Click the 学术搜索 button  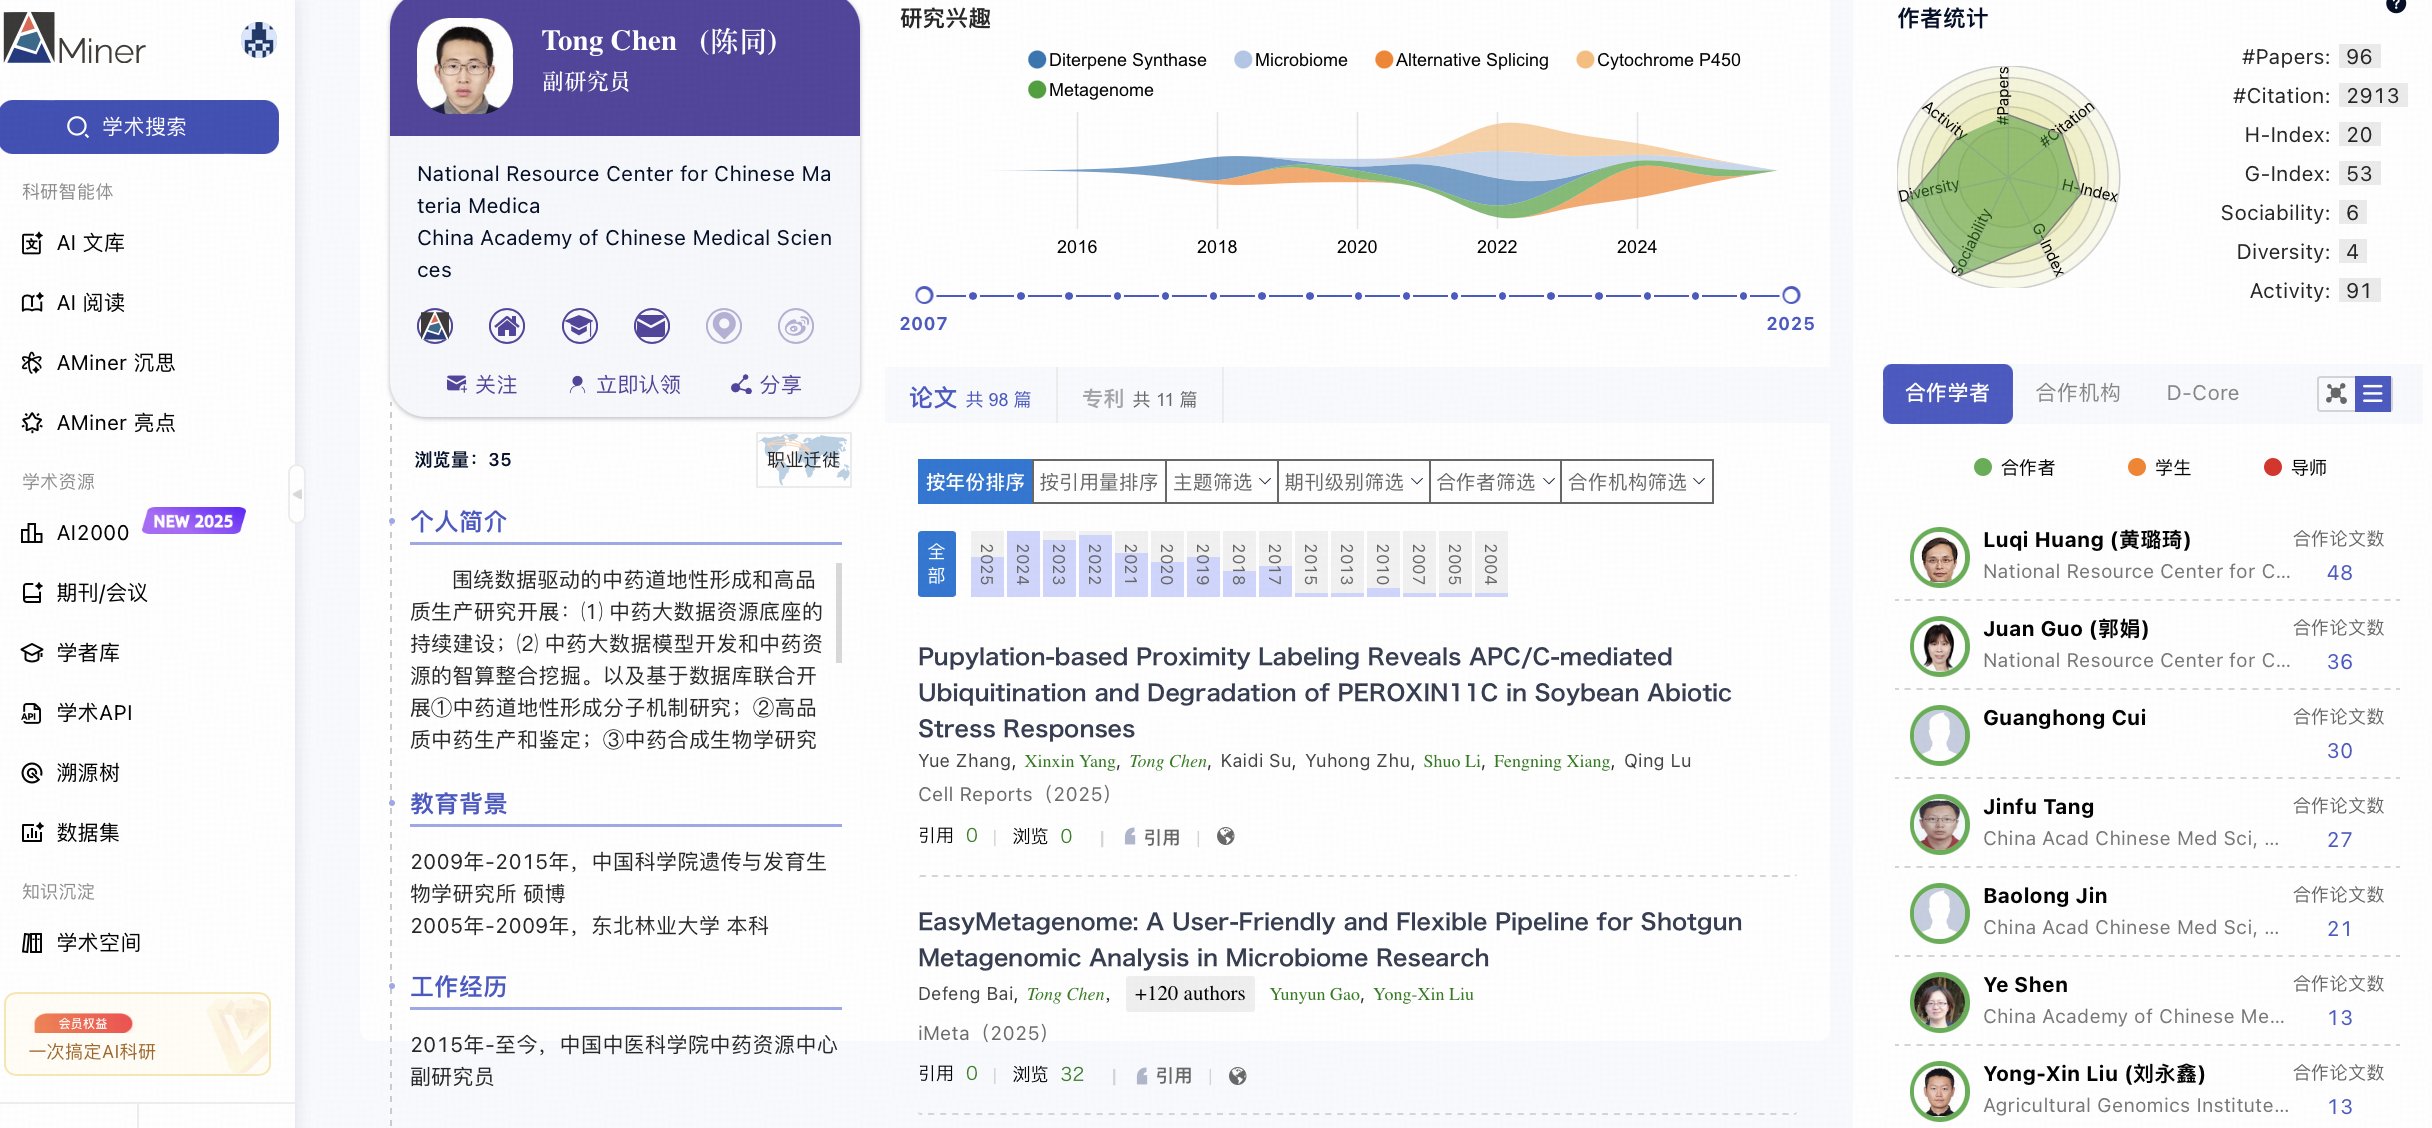tap(140, 127)
